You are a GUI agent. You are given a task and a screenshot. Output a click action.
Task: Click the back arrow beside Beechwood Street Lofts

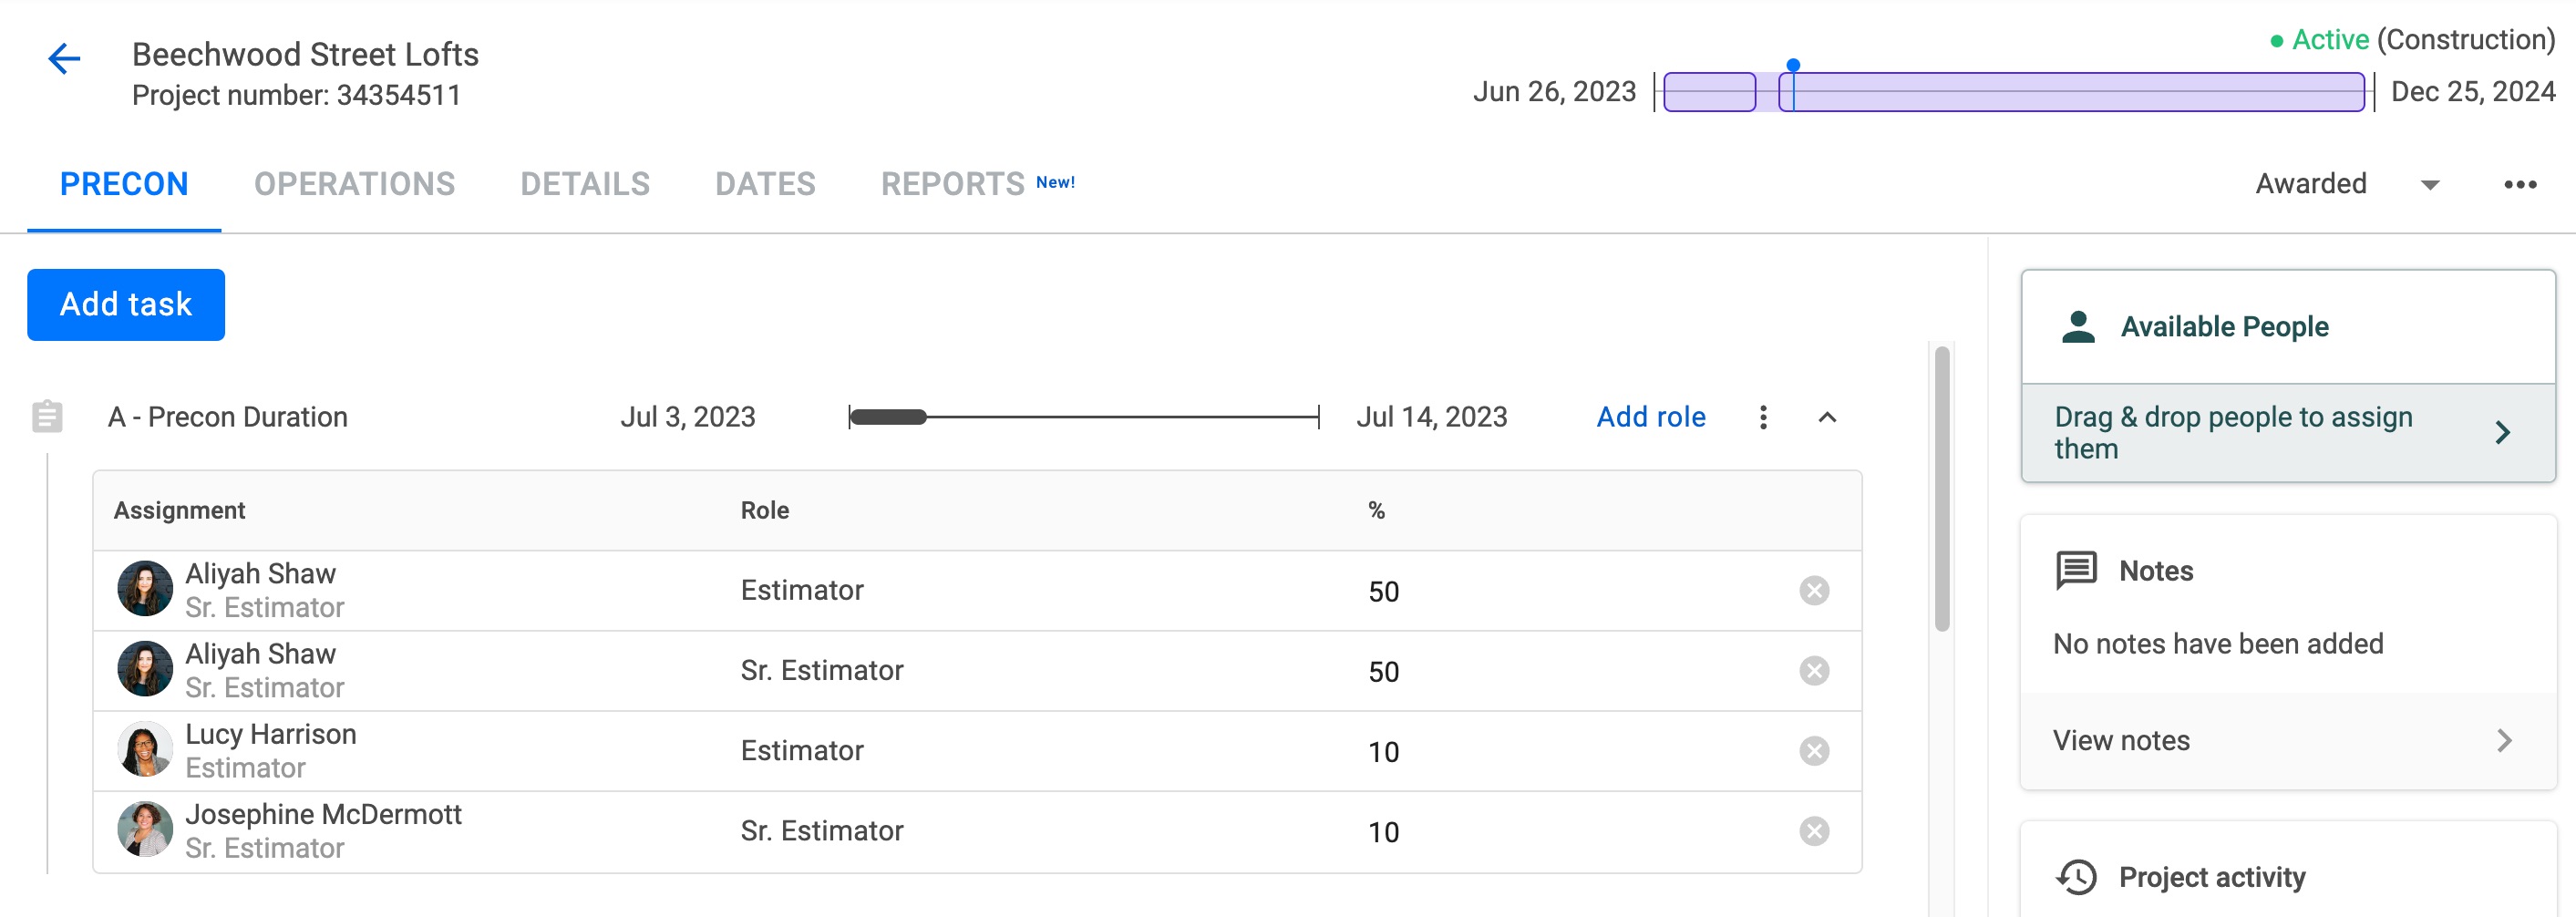(x=64, y=58)
